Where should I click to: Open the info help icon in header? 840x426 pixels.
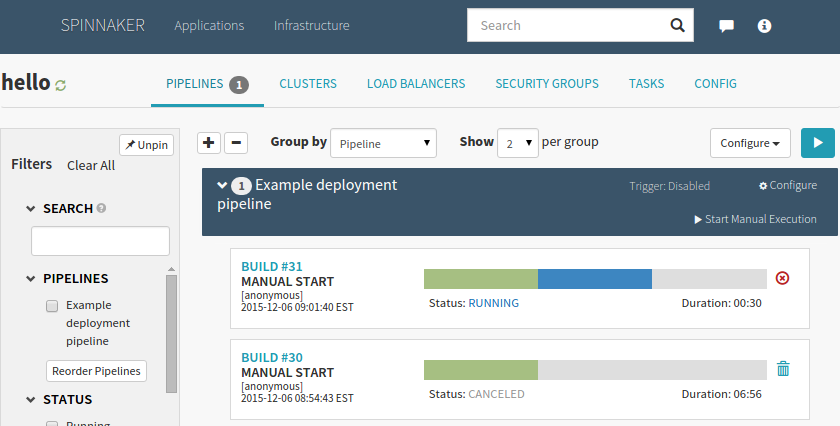pos(764,26)
